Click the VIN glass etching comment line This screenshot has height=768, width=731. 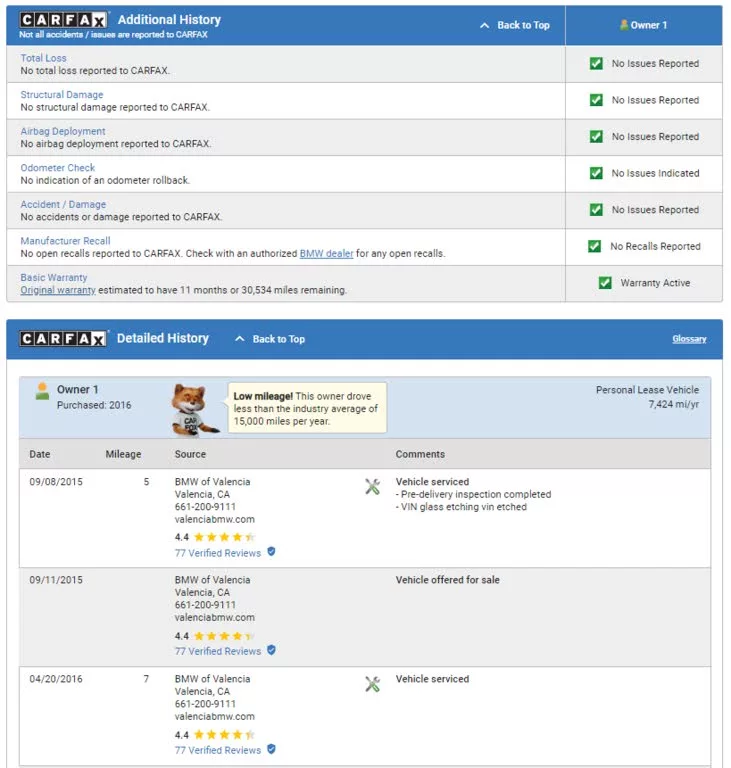461,506
